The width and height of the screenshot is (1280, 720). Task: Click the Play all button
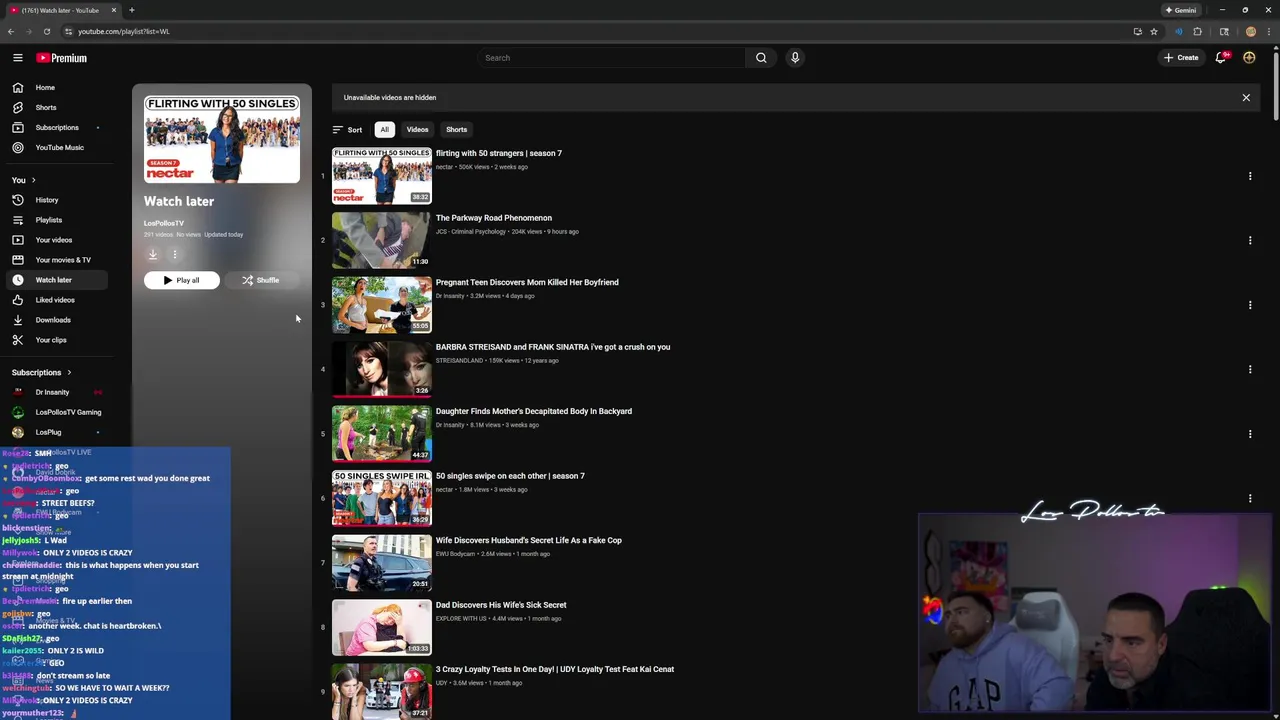[182, 280]
